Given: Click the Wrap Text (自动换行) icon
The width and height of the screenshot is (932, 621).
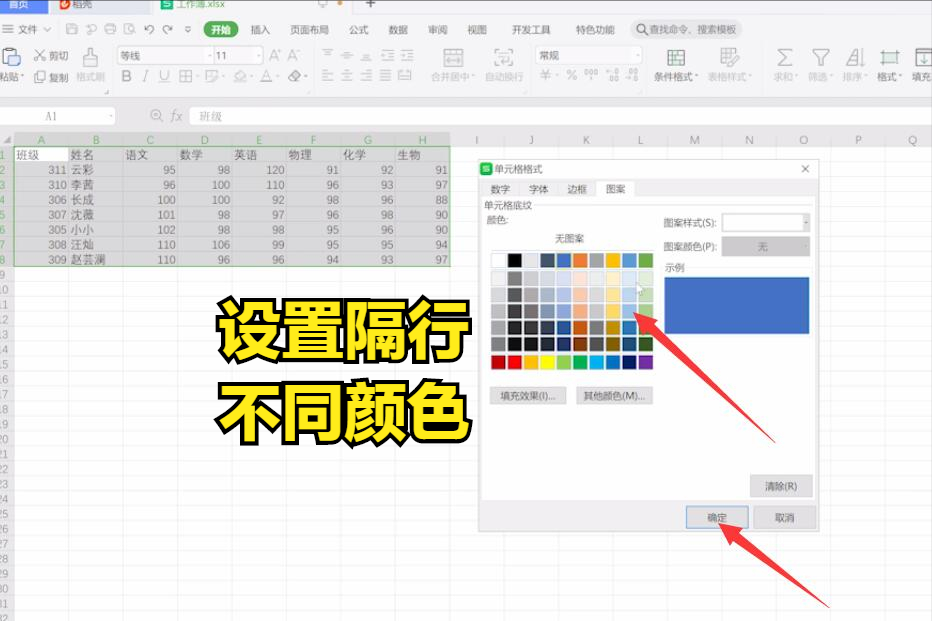Looking at the screenshot, I should (503, 57).
